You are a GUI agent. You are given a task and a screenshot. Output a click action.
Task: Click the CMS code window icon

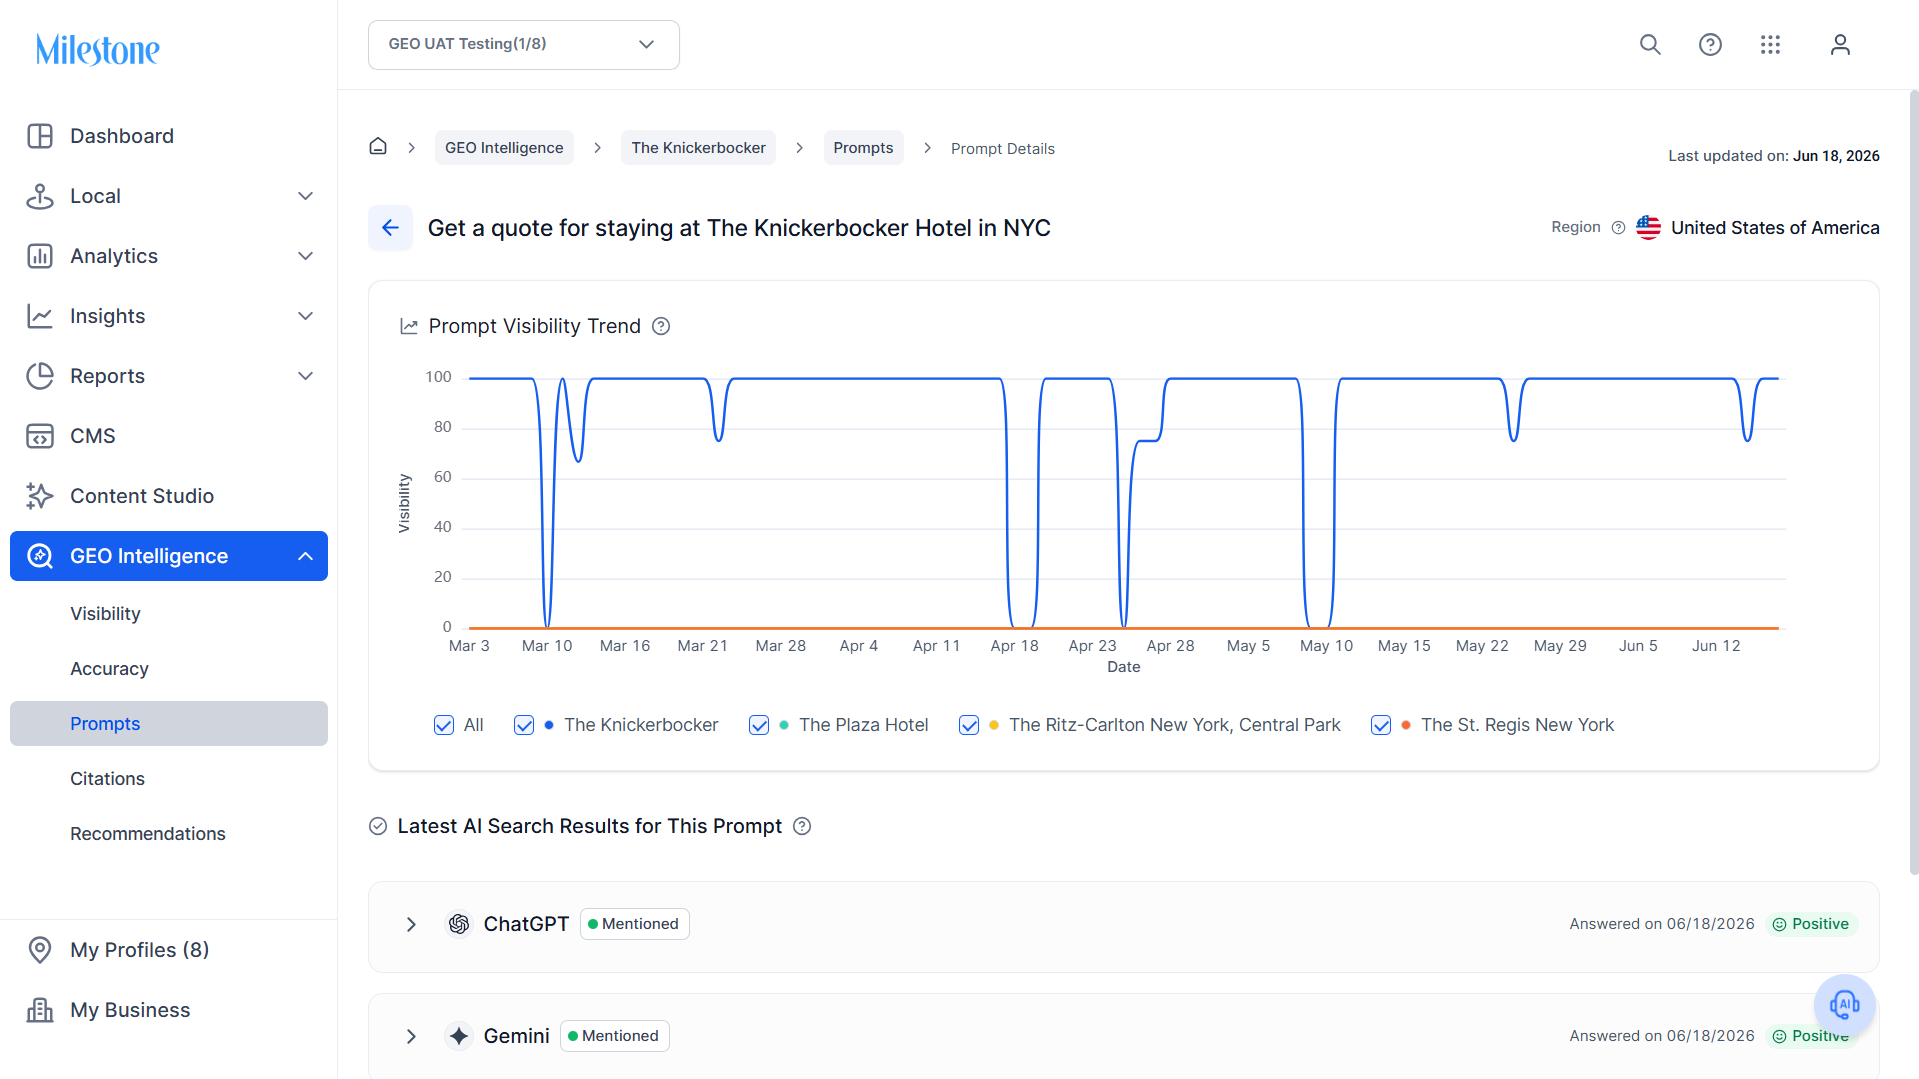(x=40, y=436)
